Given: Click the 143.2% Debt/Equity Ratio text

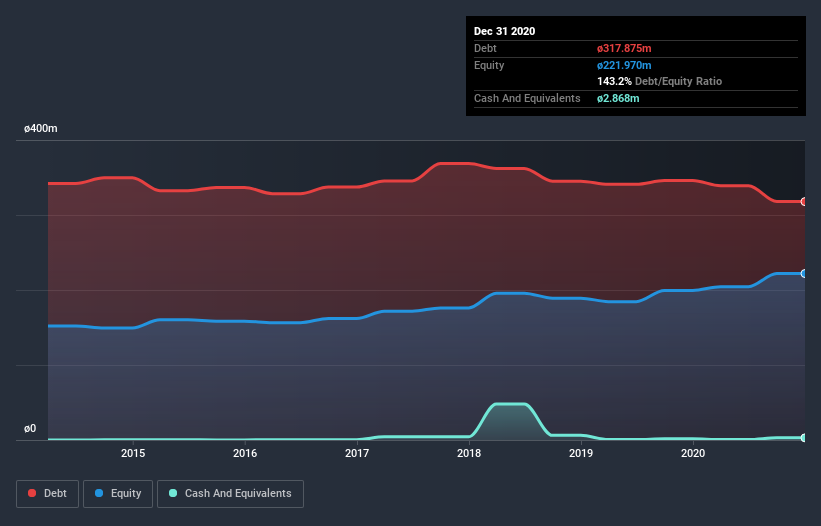Looking at the screenshot, I should (x=659, y=82).
